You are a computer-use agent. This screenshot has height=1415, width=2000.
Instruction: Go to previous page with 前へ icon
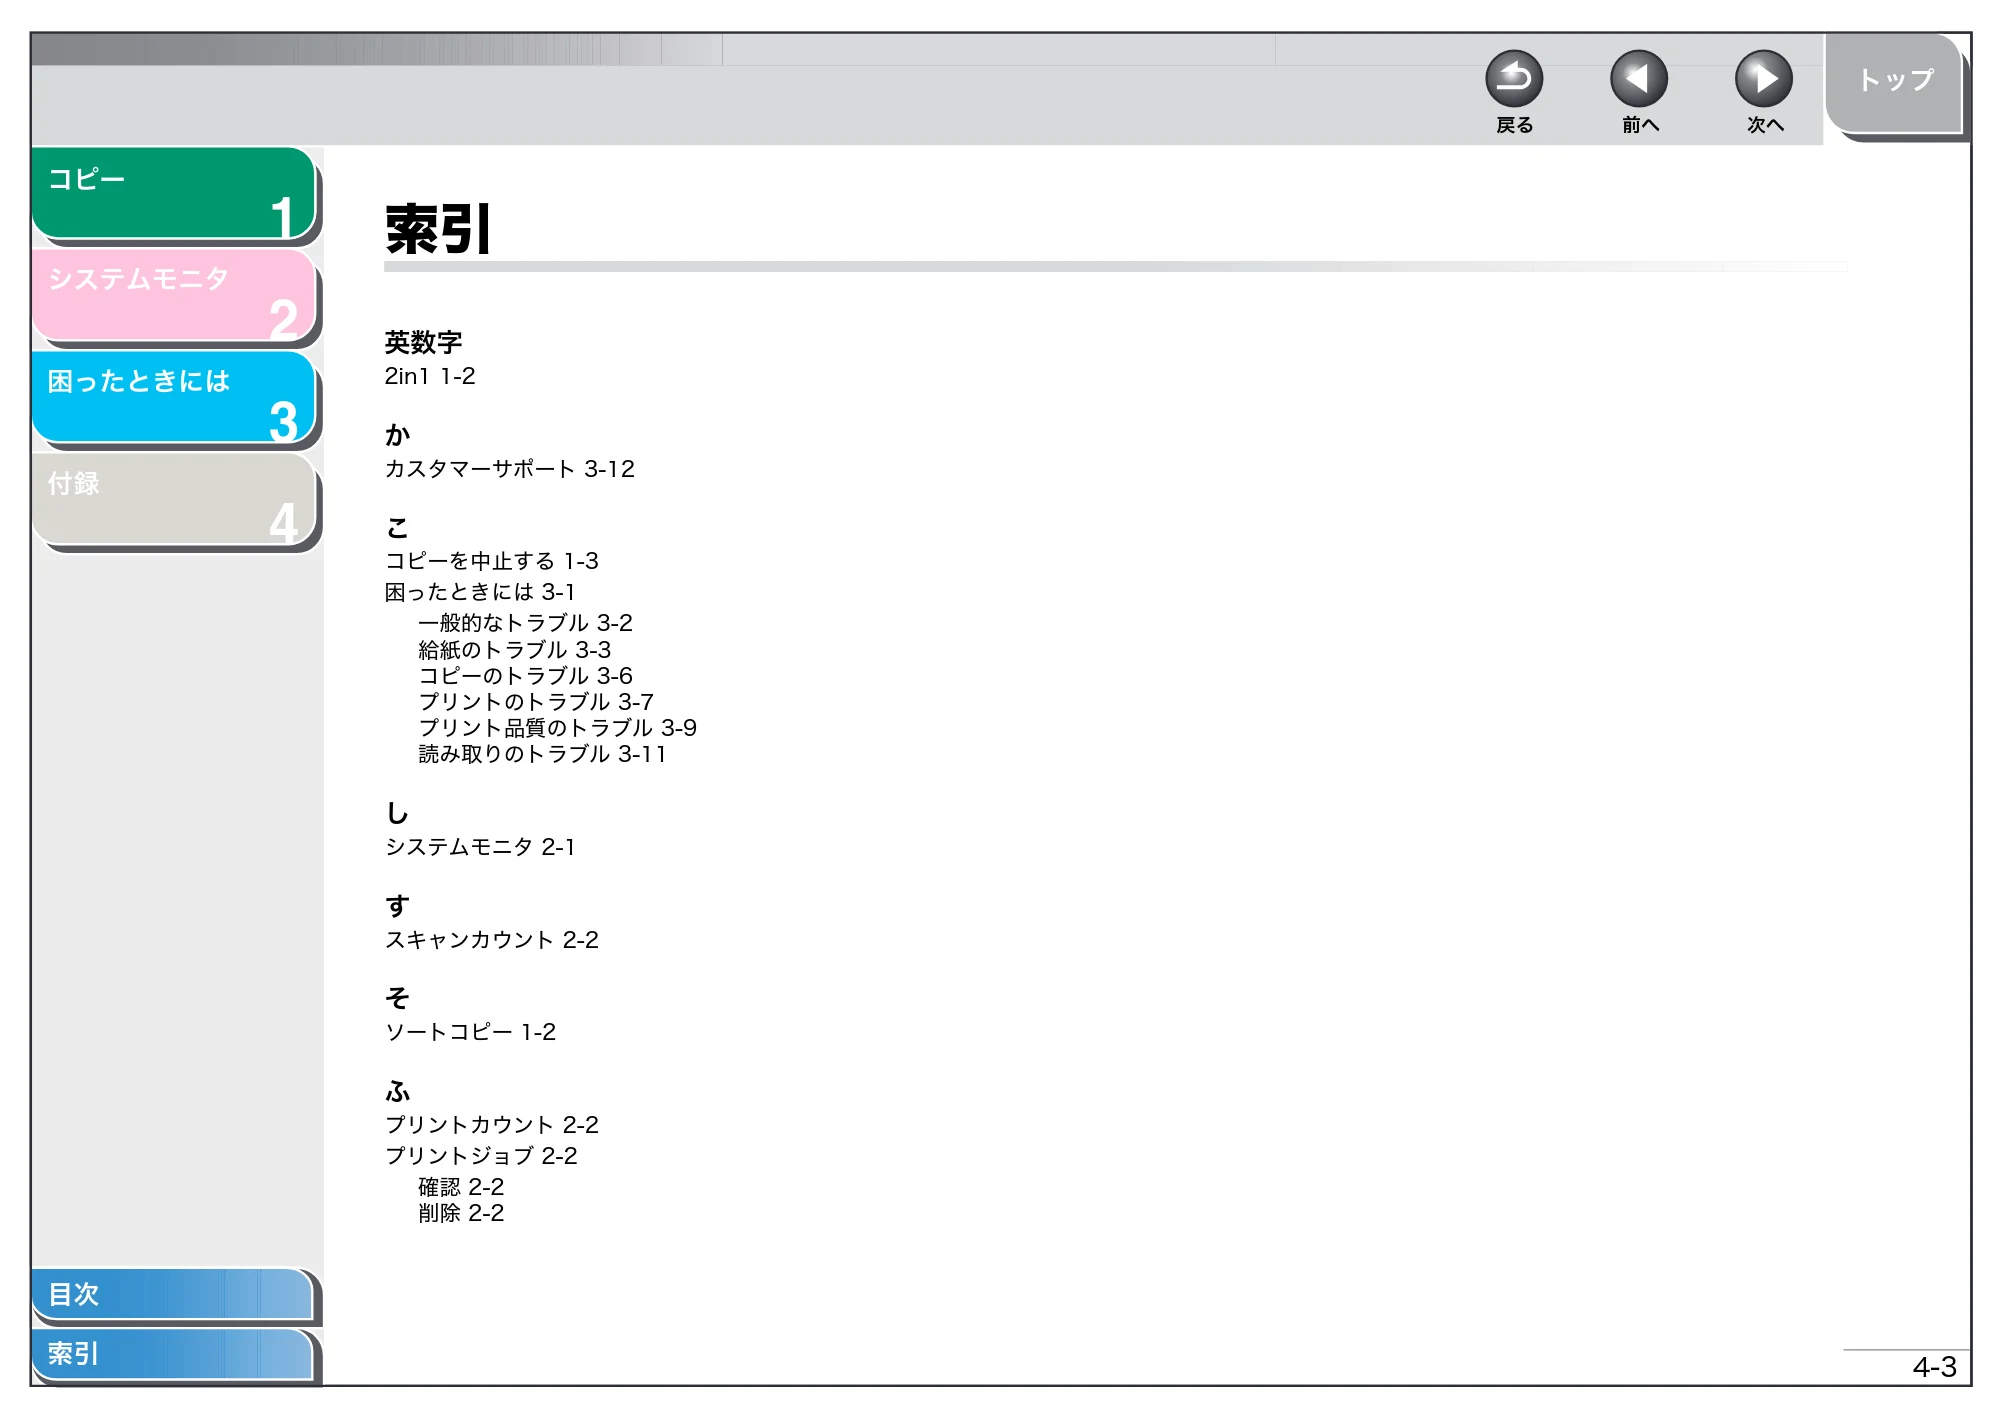pos(1638,79)
